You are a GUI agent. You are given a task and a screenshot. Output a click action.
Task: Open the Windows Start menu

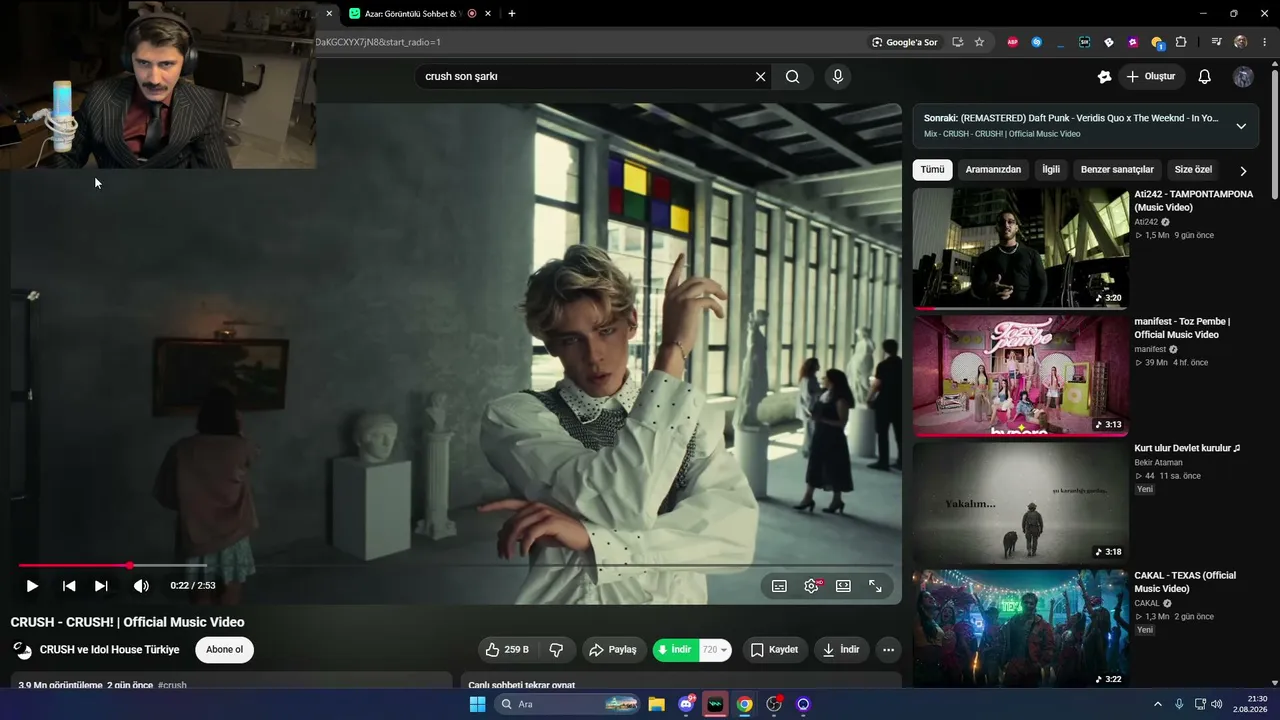click(x=477, y=704)
